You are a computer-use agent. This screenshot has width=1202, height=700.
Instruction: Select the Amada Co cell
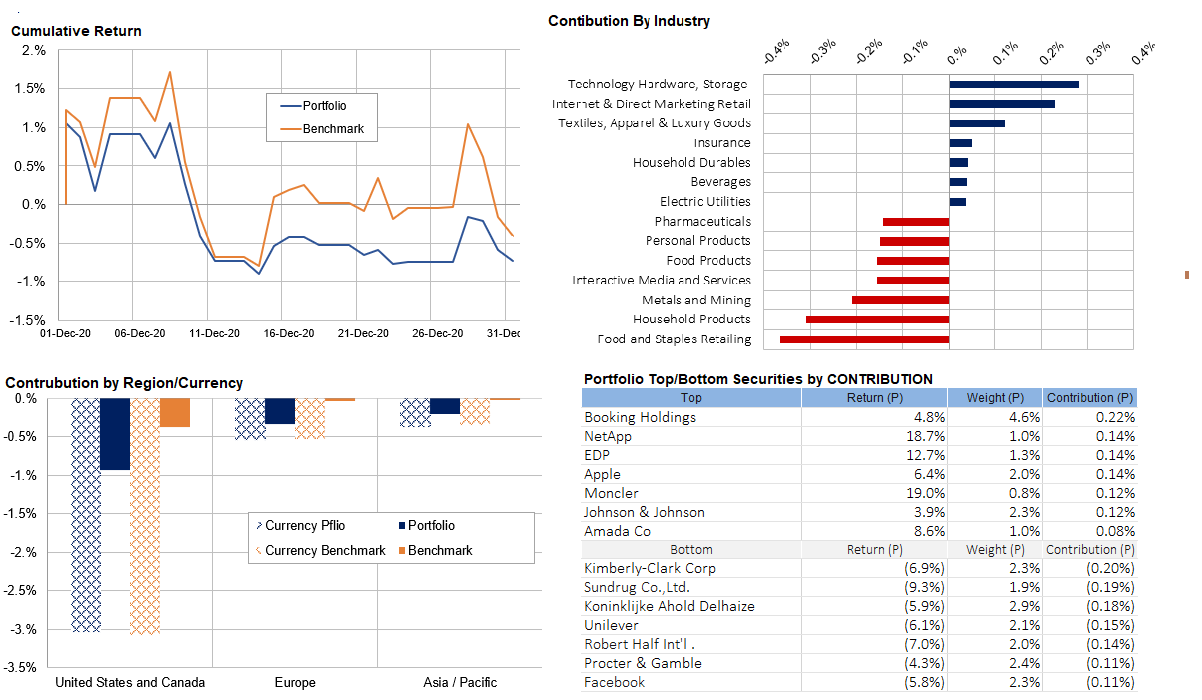(617, 531)
